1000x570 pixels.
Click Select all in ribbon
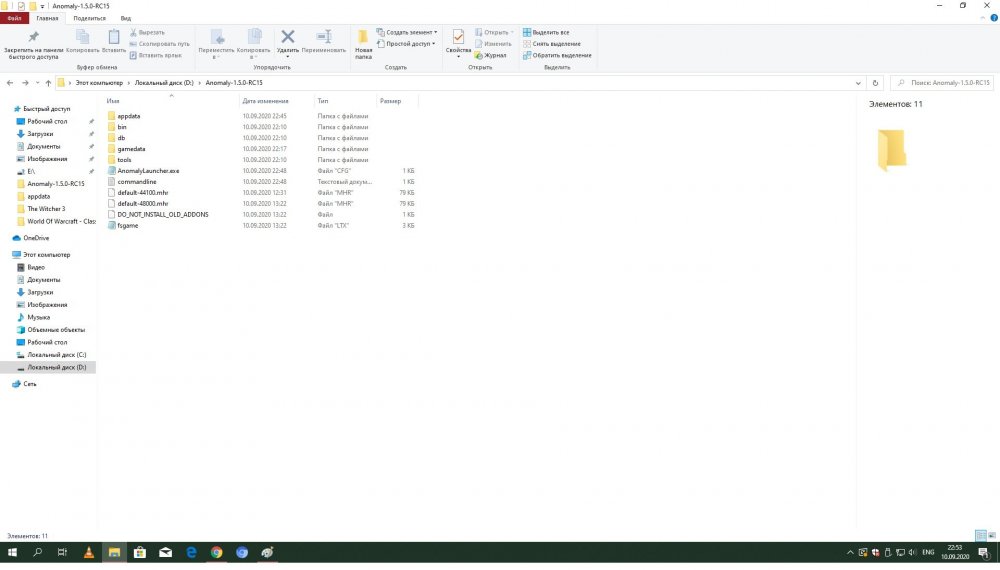(550, 32)
